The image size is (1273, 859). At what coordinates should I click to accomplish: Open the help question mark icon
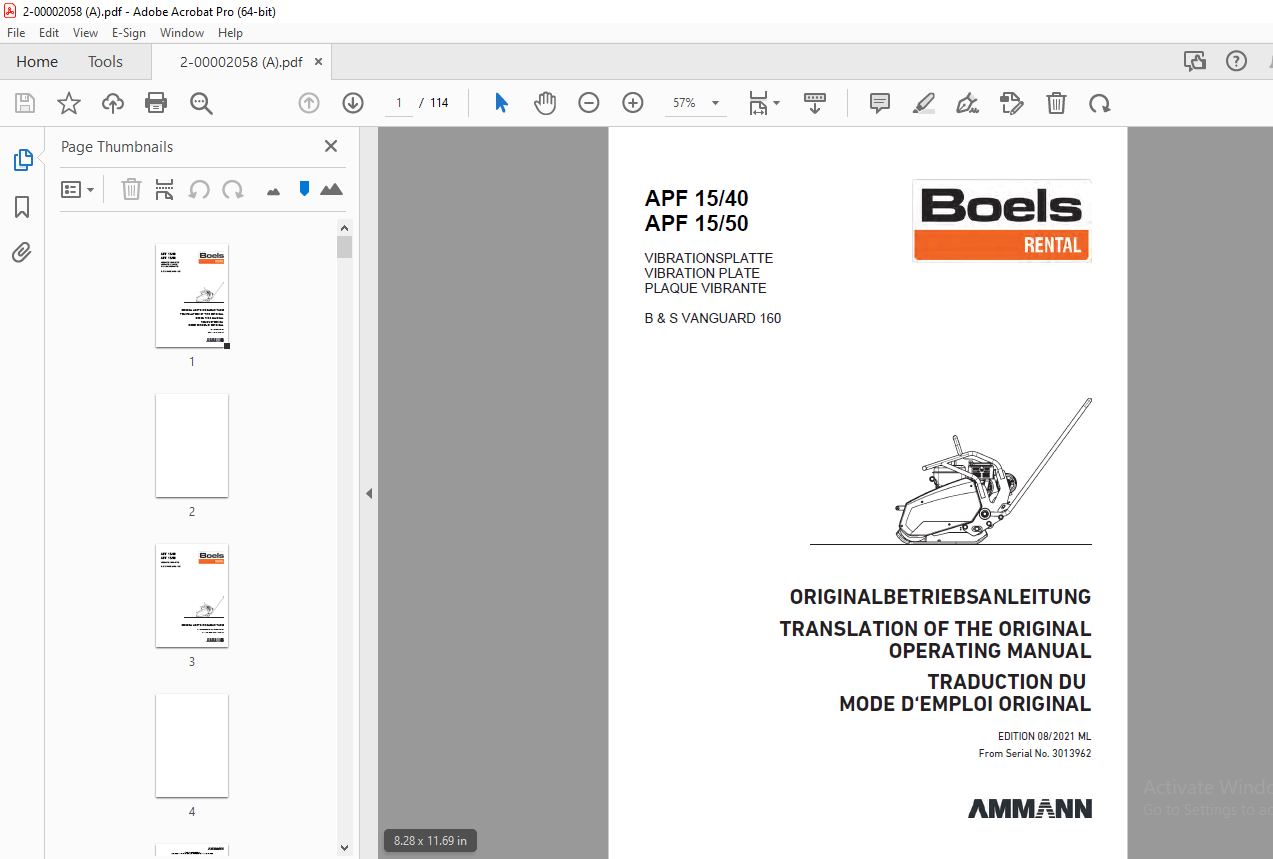[1237, 61]
